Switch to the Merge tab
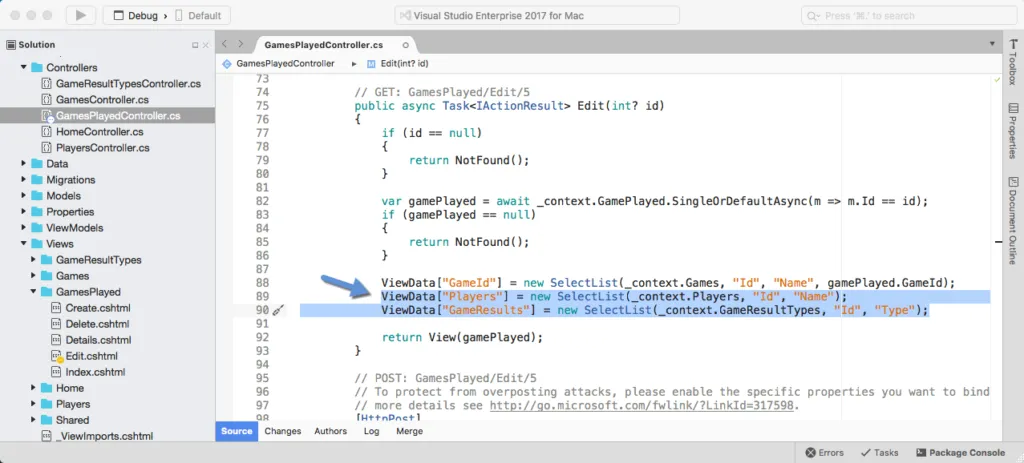The height and width of the screenshot is (463, 1024). point(409,431)
